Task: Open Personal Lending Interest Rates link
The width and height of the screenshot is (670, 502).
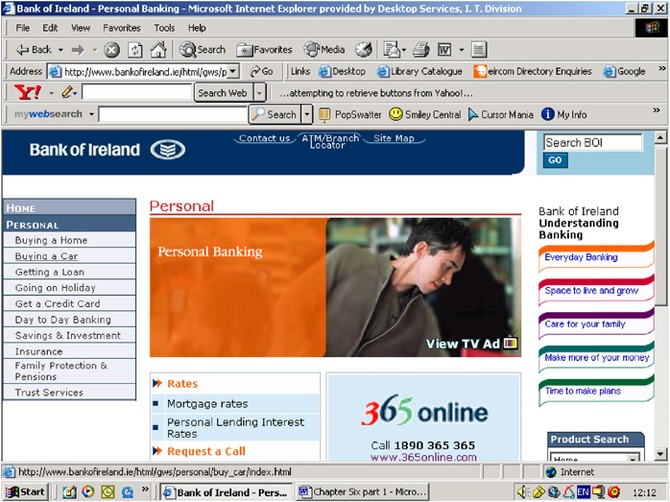Action: tap(235, 428)
